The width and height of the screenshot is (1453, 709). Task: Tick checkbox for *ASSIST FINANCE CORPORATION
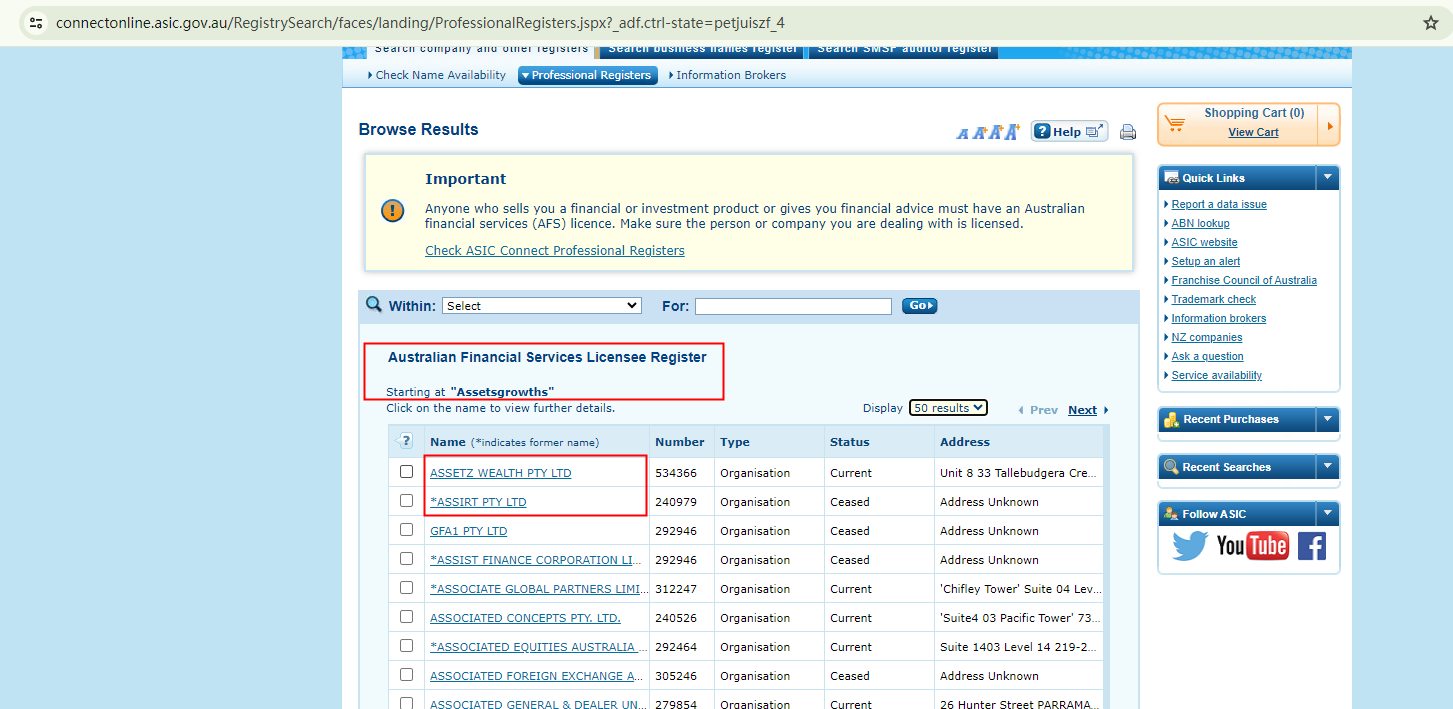point(406,559)
